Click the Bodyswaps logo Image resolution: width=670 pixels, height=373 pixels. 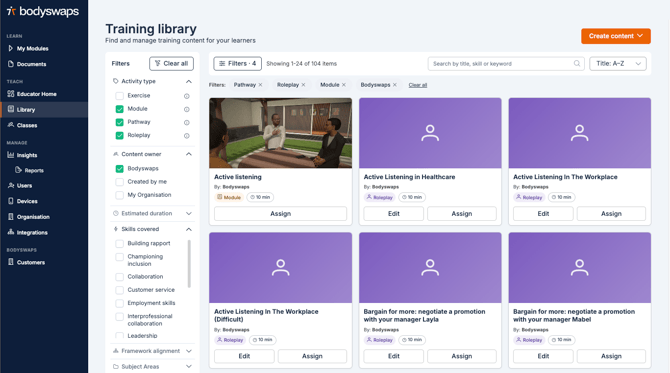pyautogui.click(x=43, y=12)
